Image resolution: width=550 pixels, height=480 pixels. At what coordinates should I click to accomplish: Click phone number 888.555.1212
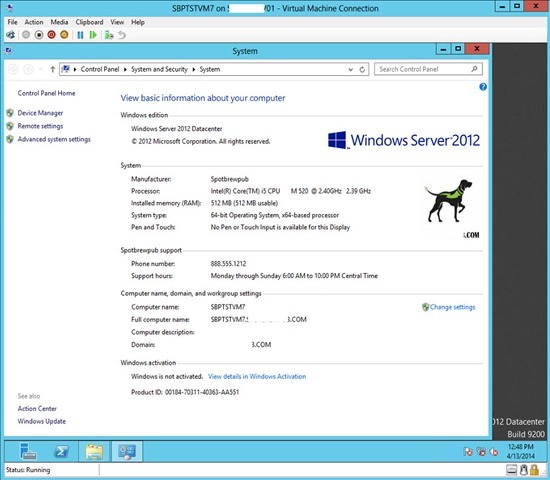[x=228, y=264]
